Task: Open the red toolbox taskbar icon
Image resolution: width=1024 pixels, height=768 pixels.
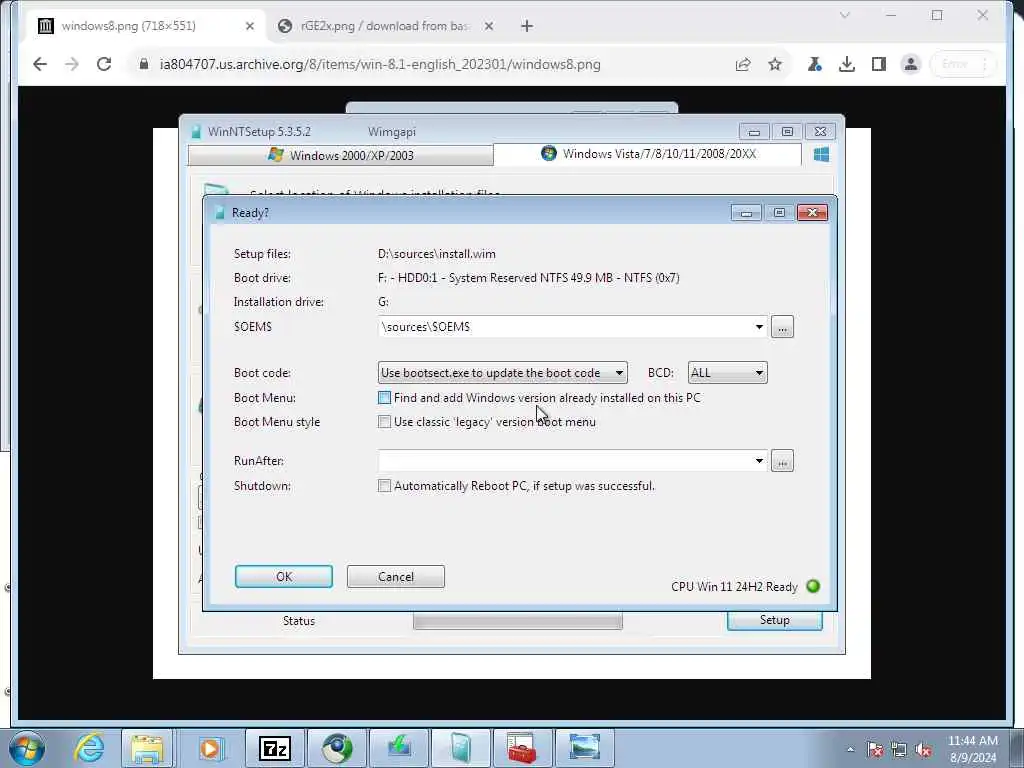Action: tap(522, 748)
